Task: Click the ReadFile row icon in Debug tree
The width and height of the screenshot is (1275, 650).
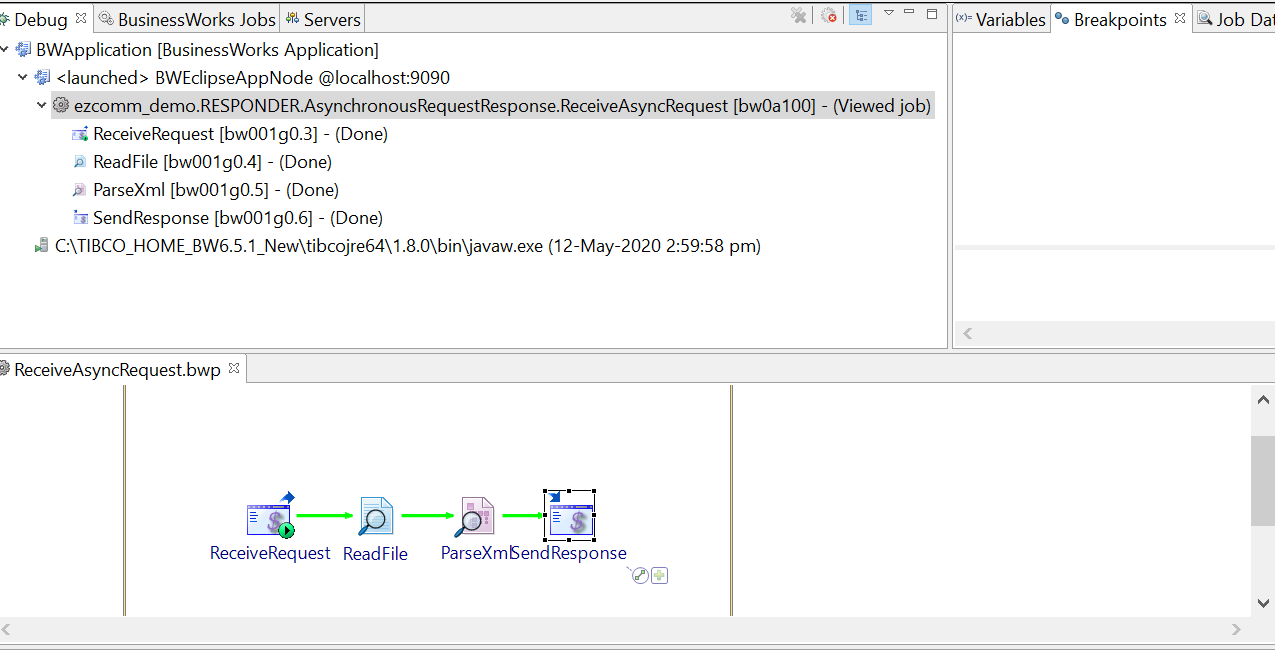Action: coord(80,161)
